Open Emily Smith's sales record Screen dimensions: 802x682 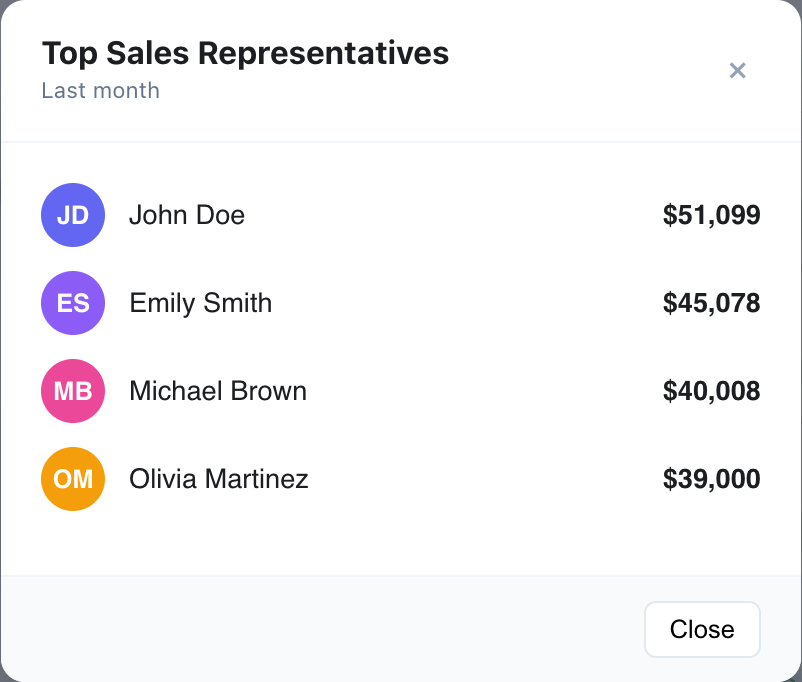200,303
